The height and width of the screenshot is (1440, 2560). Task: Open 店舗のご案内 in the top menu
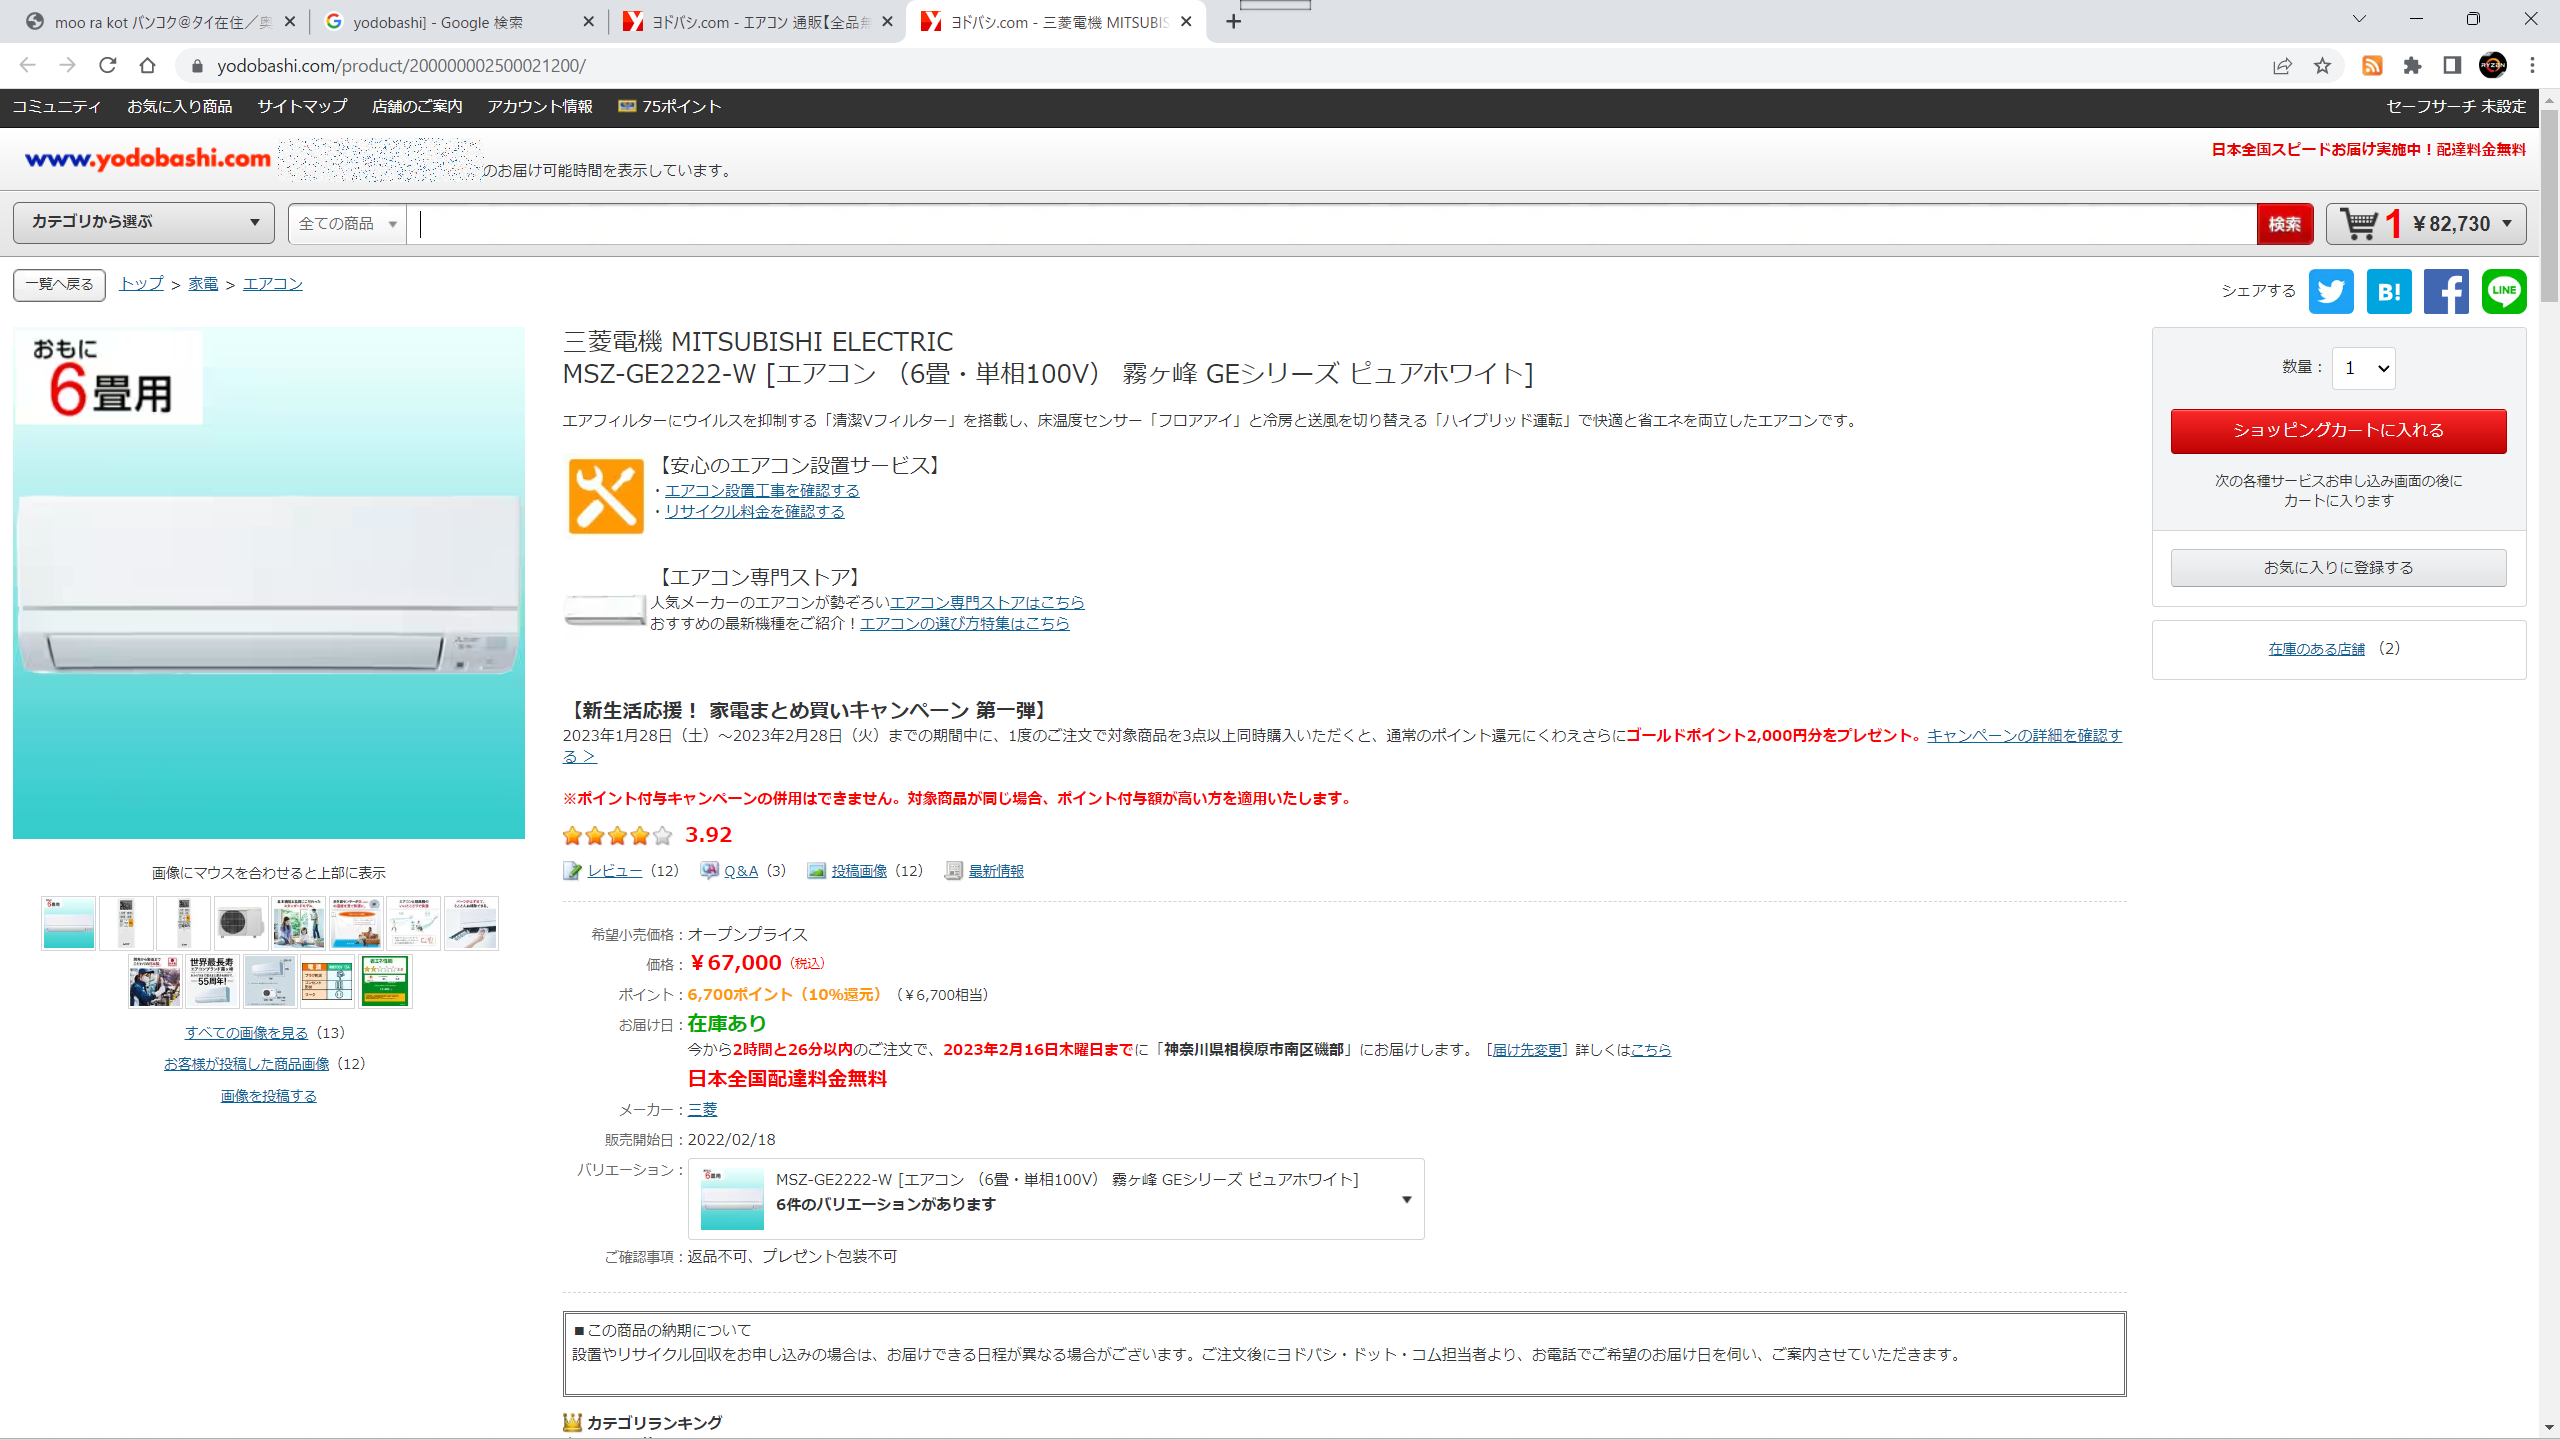pyautogui.click(x=417, y=107)
